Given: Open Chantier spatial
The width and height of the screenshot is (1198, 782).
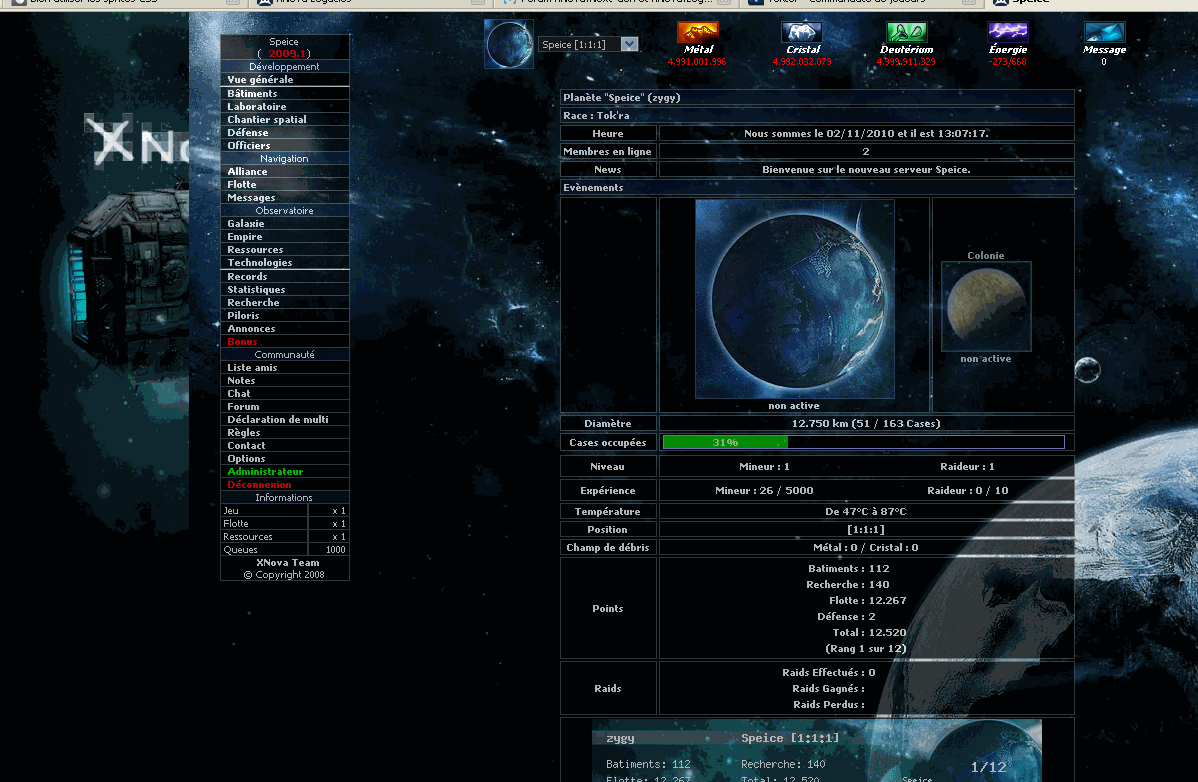Looking at the screenshot, I should [x=267, y=119].
